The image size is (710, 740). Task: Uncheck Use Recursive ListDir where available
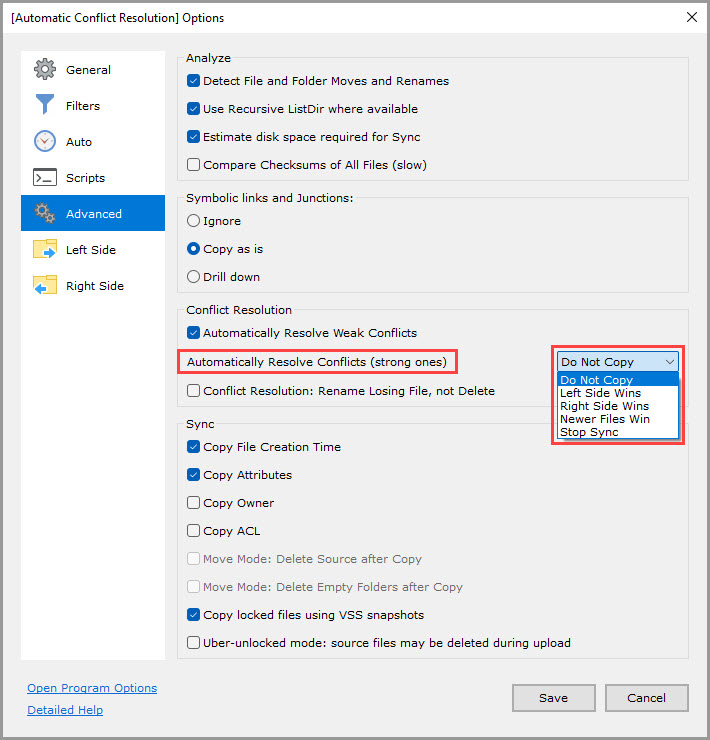193,109
